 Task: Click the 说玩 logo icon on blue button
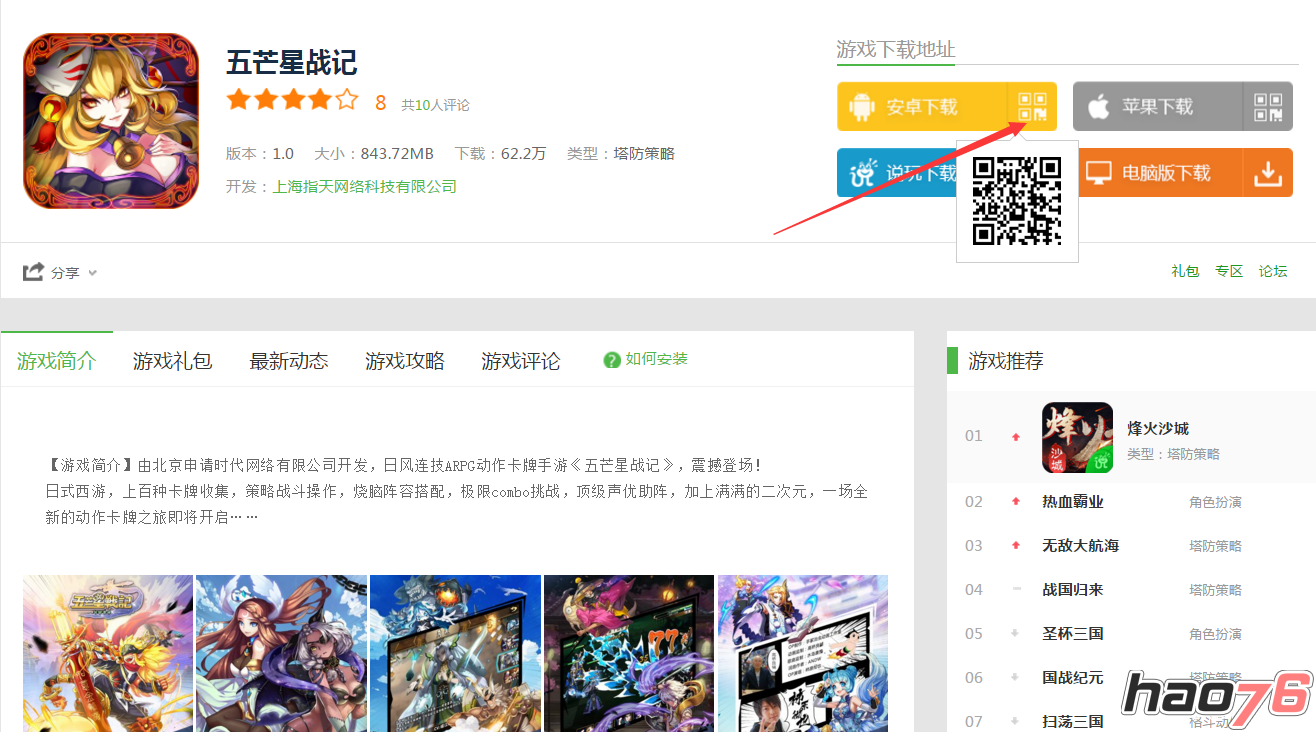(x=862, y=173)
